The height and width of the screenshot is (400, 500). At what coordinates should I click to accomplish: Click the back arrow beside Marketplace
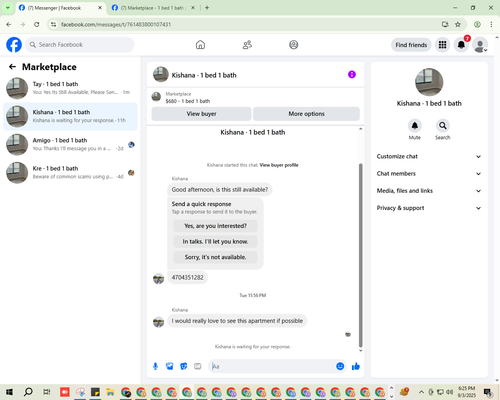coord(12,67)
